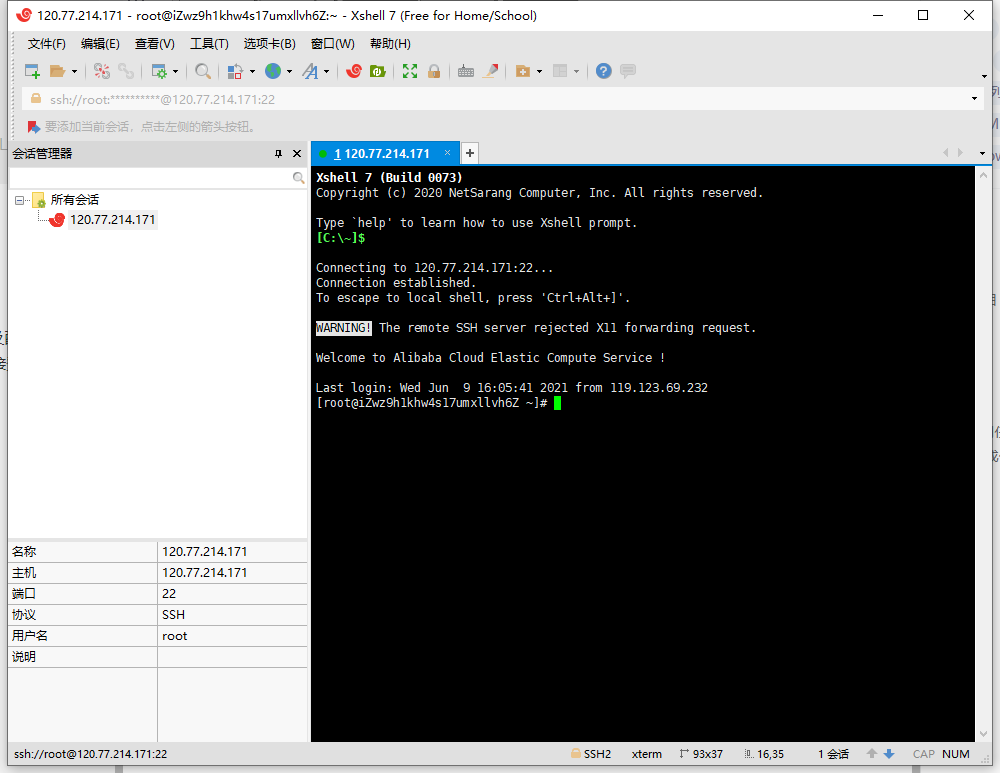Add a new tab with plus button
Screen dimensions: 1000x773
click(x=469, y=153)
